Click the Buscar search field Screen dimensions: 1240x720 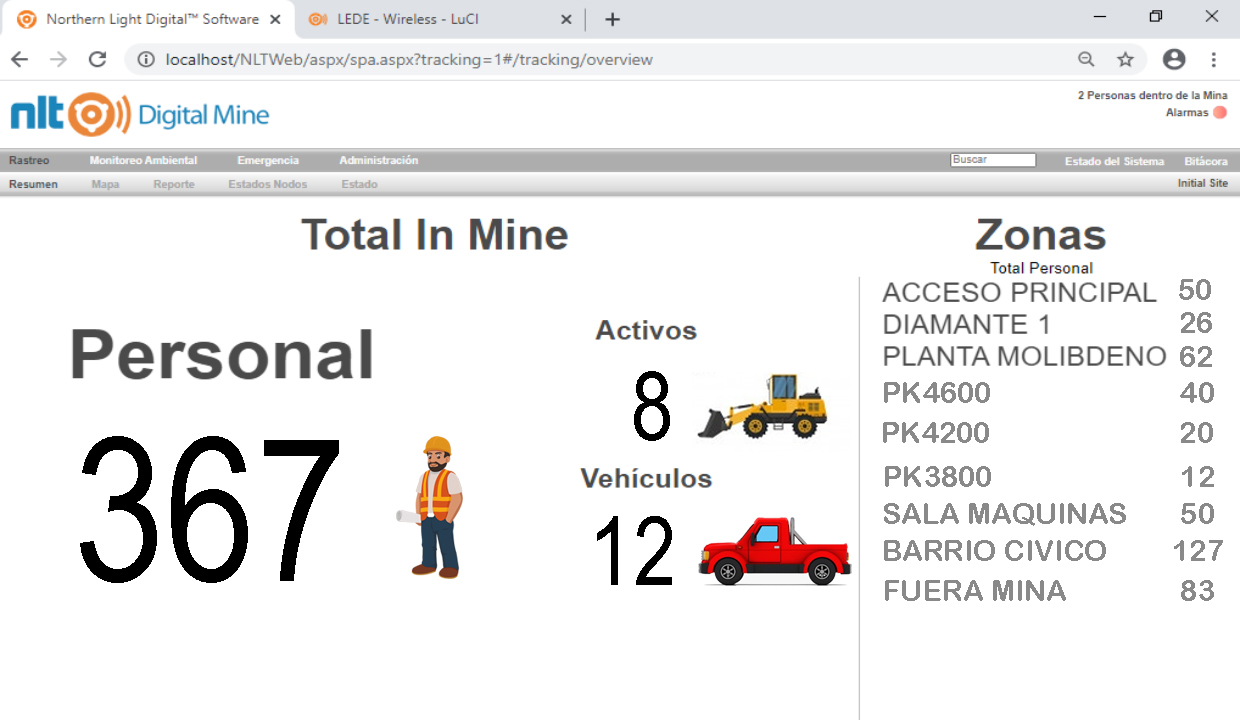tap(993, 160)
